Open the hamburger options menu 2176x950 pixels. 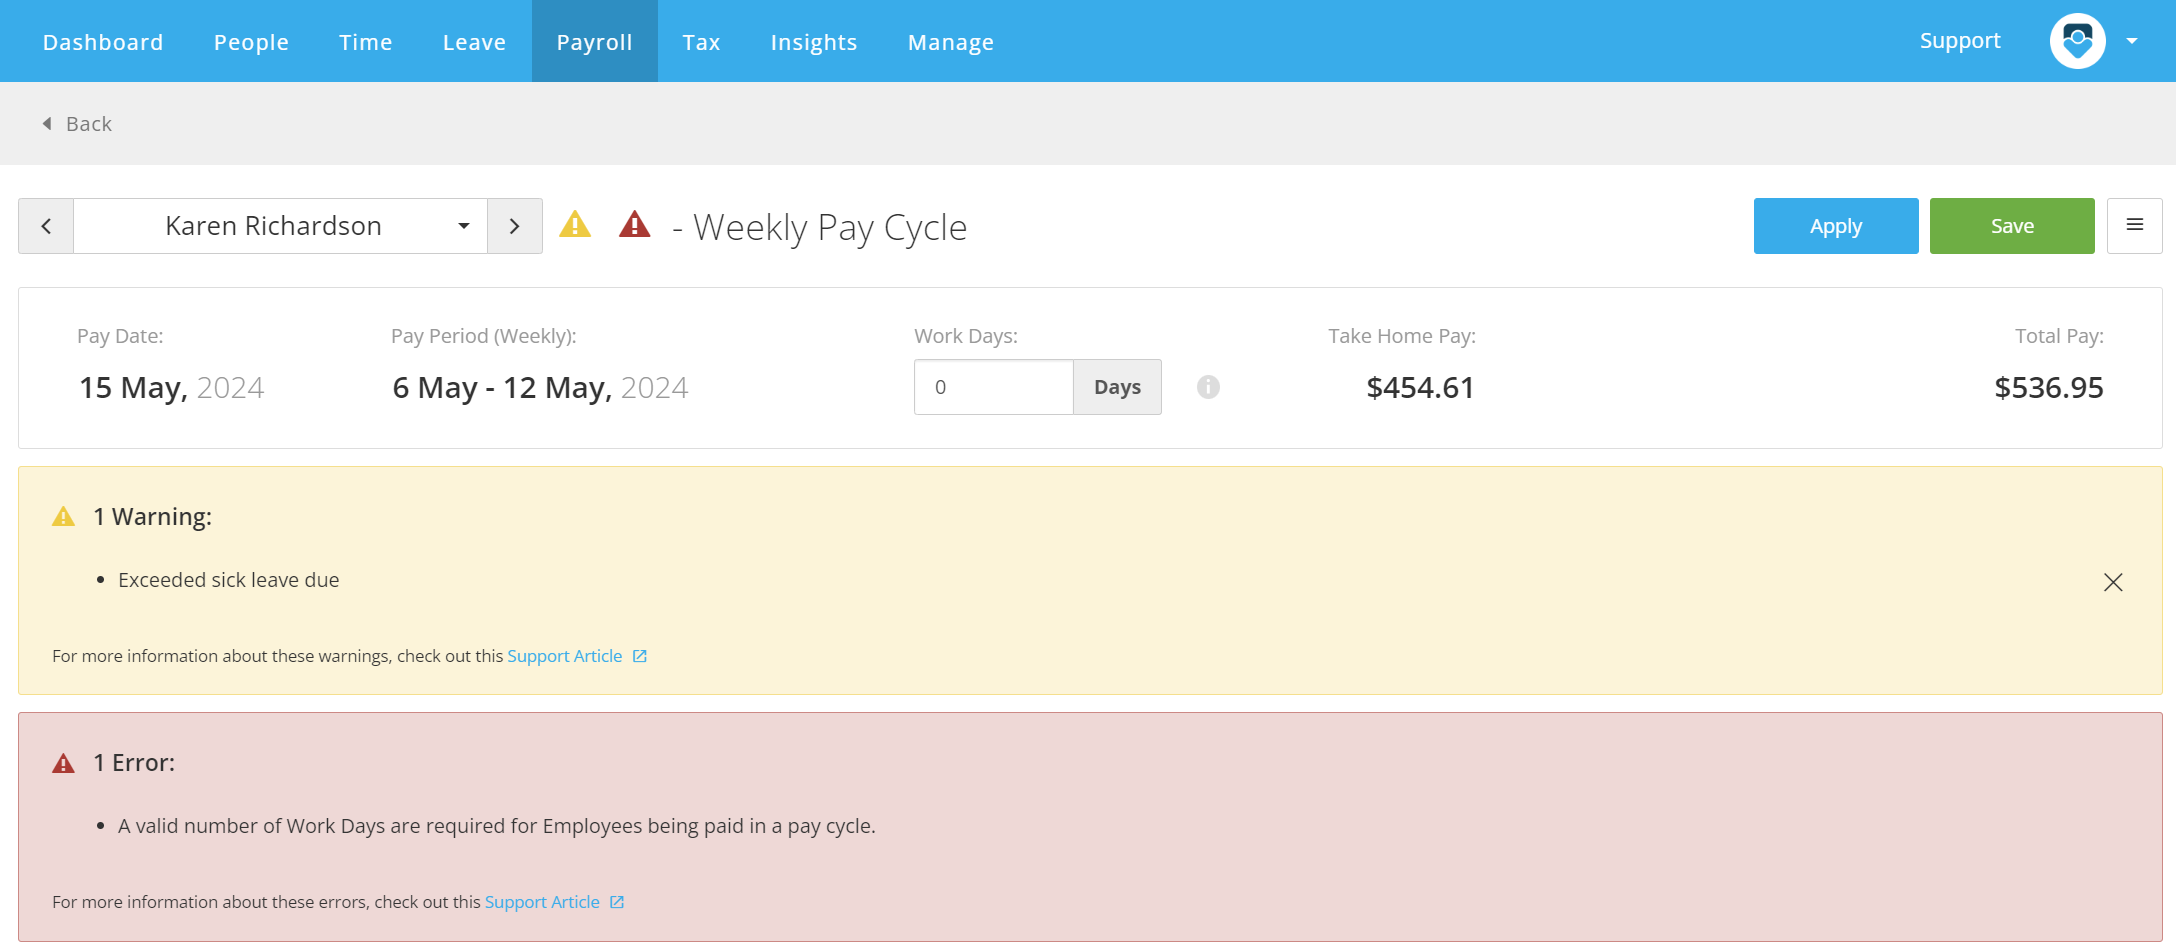[x=2135, y=226]
